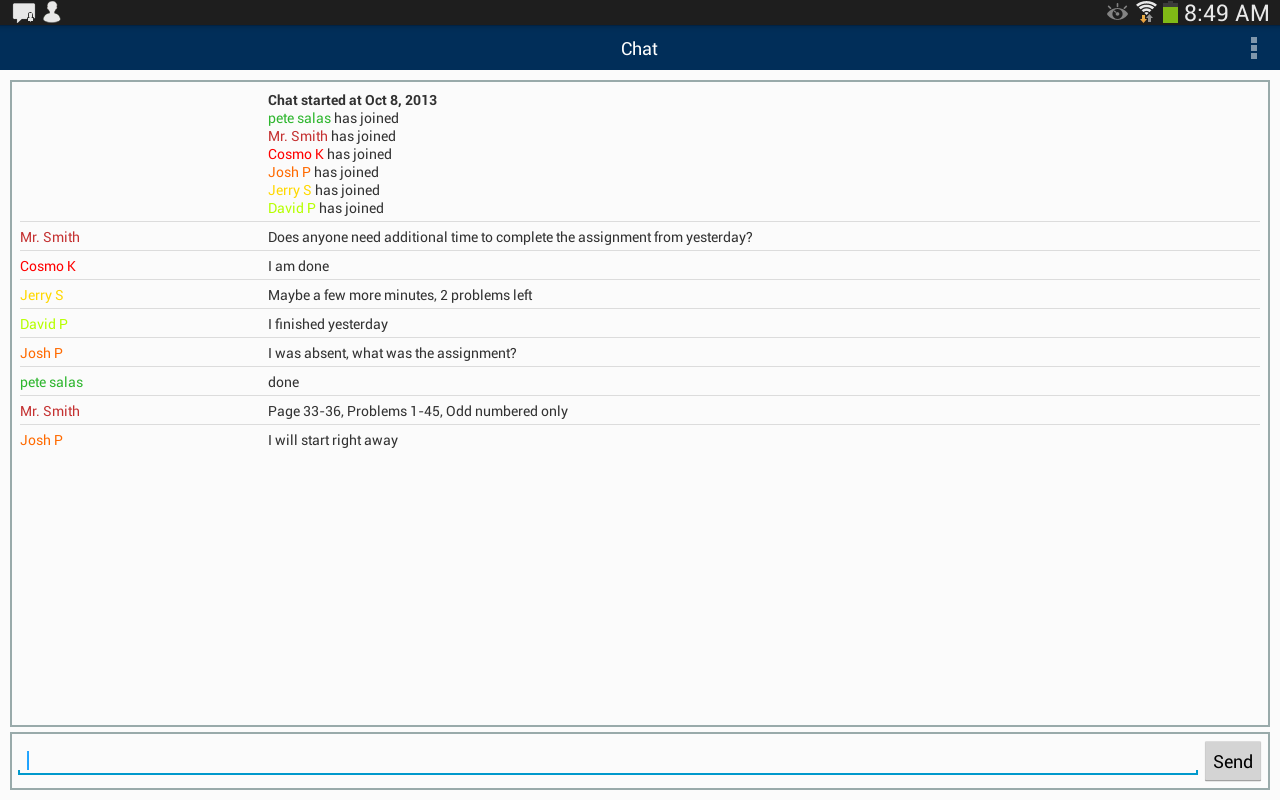Open the overflow menu in the Chat header
The image size is (1280, 800).
point(1253,48)
